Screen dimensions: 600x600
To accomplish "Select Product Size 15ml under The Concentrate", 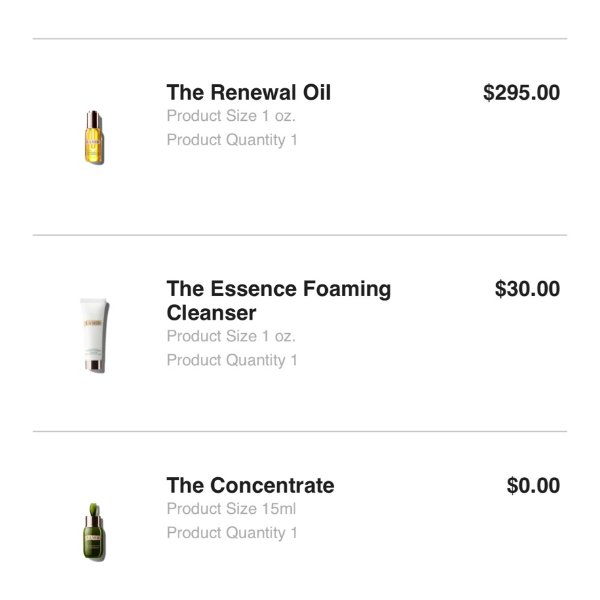I will point(231,509).
